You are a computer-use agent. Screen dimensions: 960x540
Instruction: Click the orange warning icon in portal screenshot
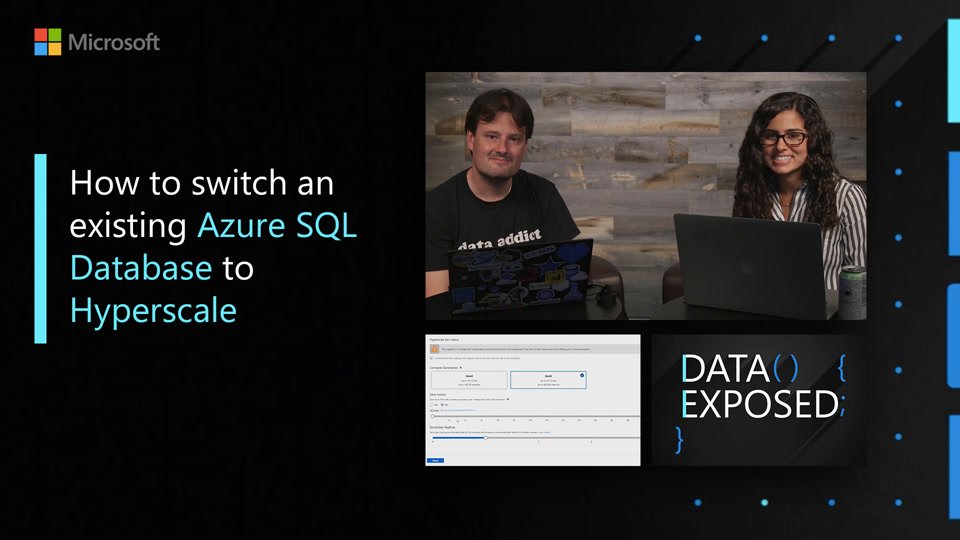pos(435,349)
